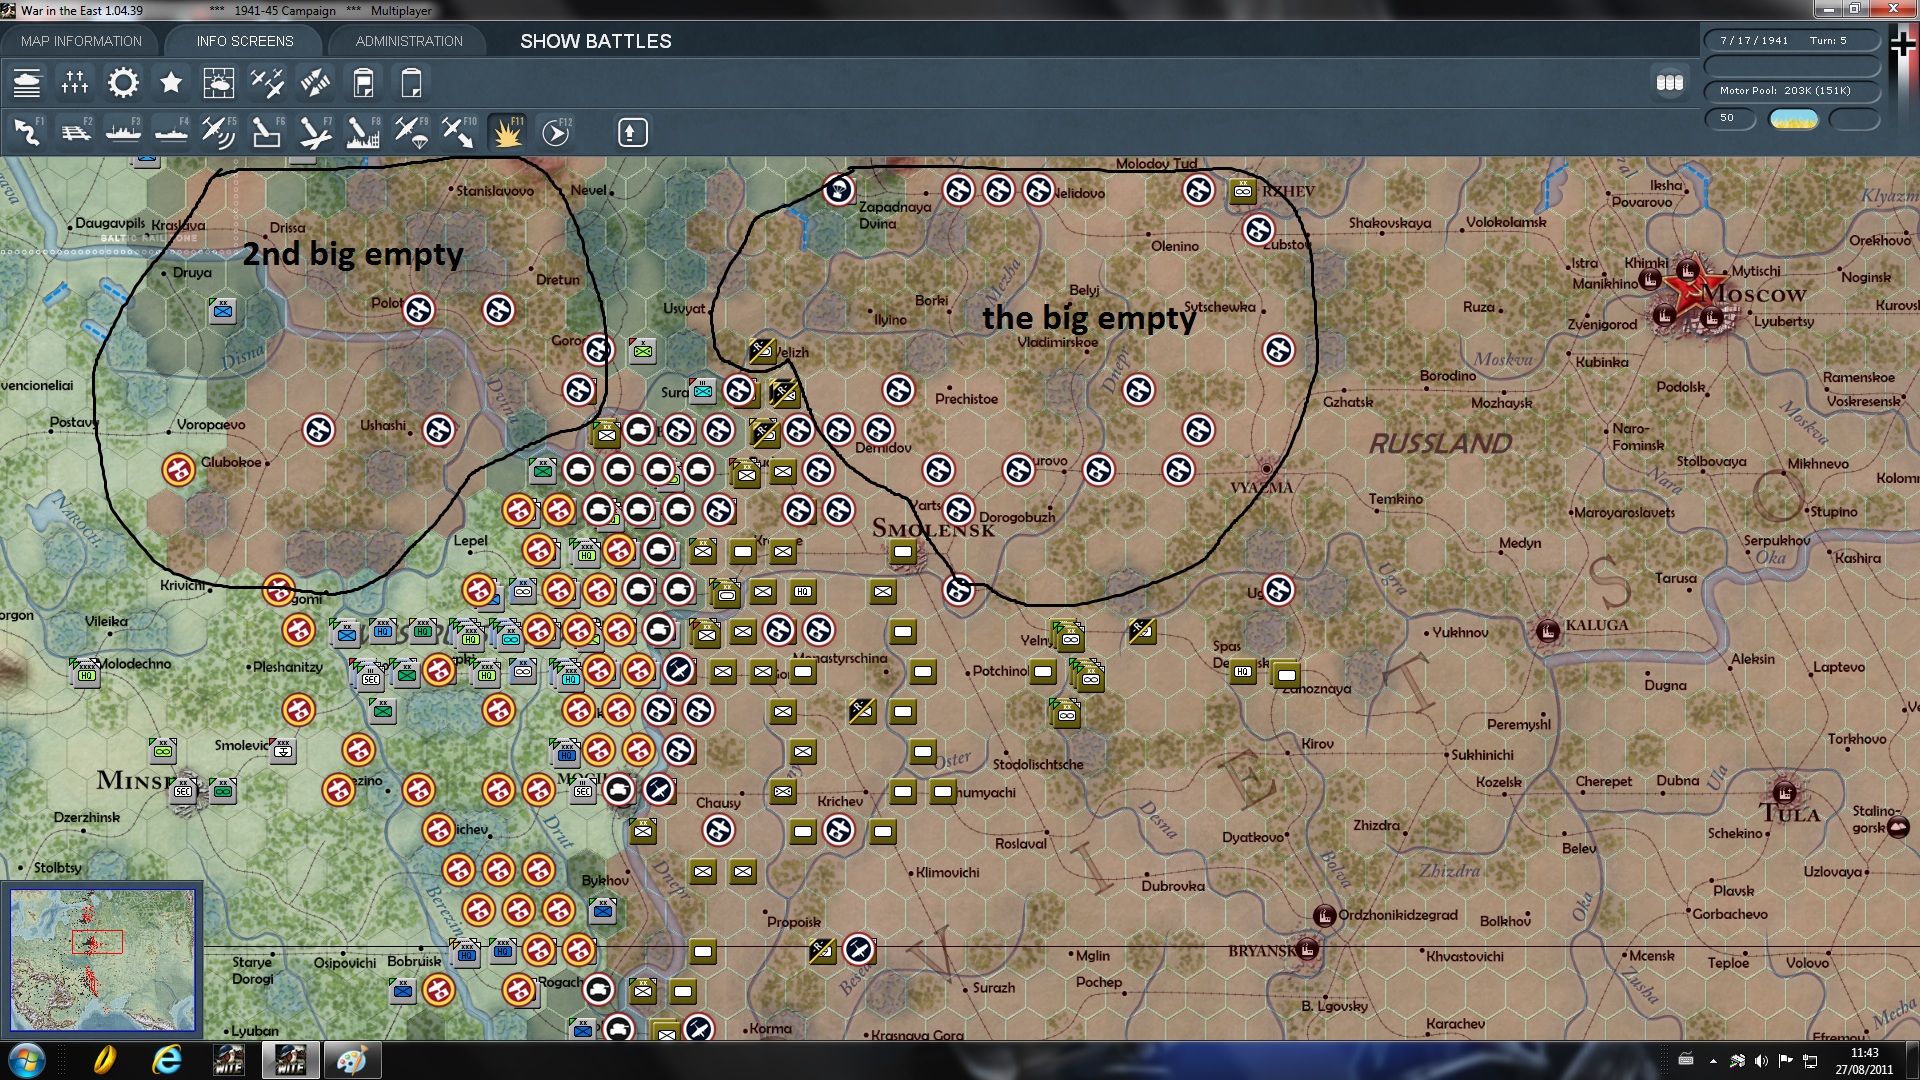Click the Motor Pool readout

point(1792,91)
